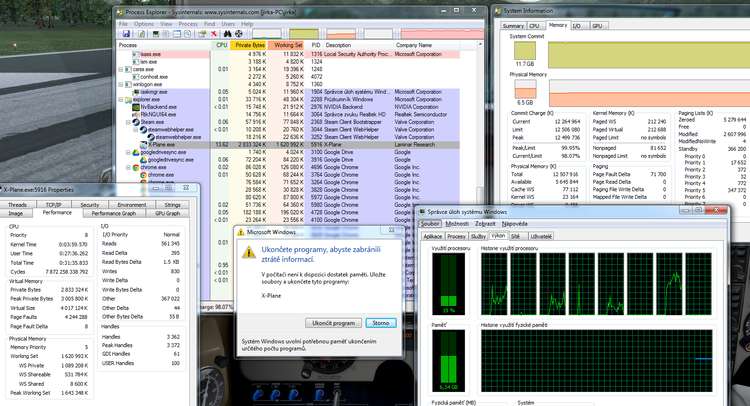Screen dimensions: 750x406
Task: Click the explorer.exe folder icon
Action: coord(128,99)
